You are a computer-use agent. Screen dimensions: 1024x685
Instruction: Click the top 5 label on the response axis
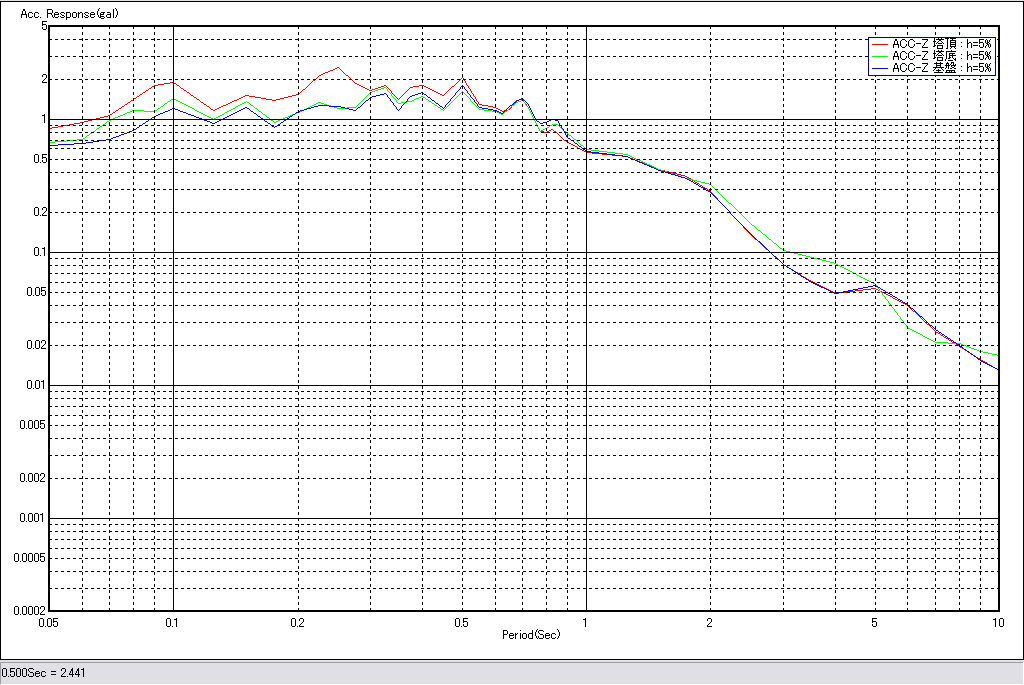(44, 27)
